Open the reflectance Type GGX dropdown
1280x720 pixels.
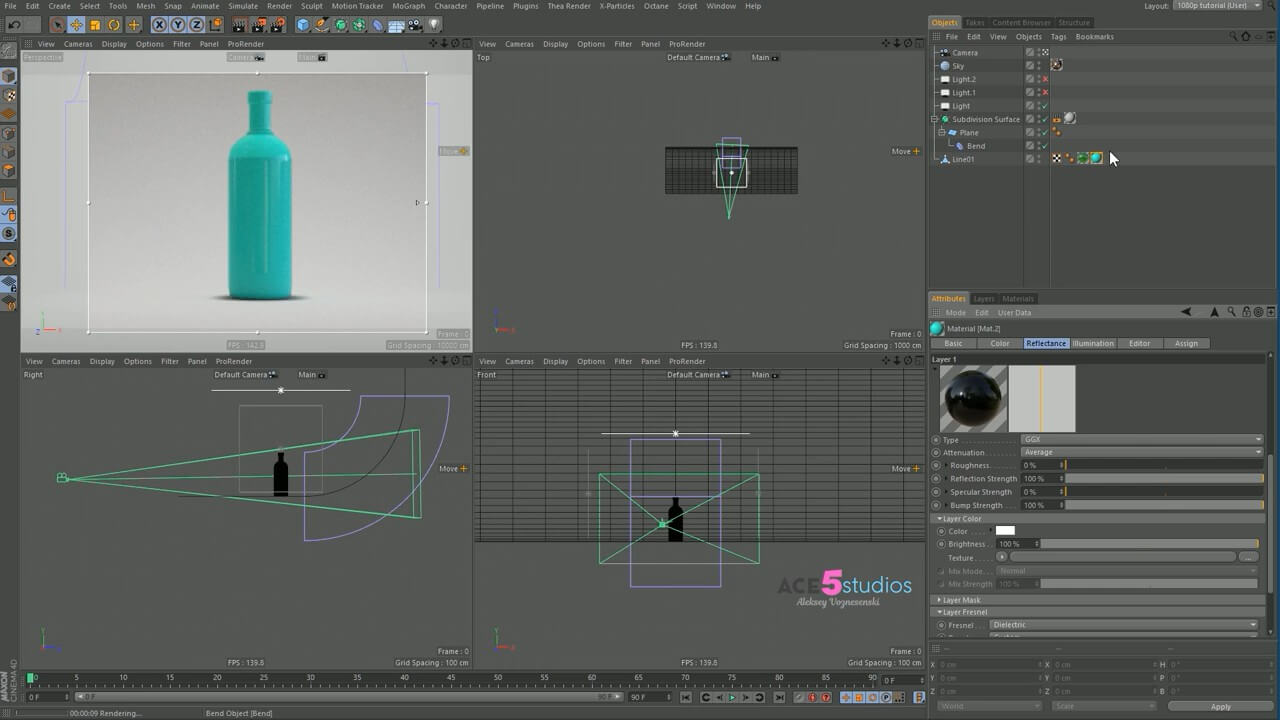coord(1141,440)
